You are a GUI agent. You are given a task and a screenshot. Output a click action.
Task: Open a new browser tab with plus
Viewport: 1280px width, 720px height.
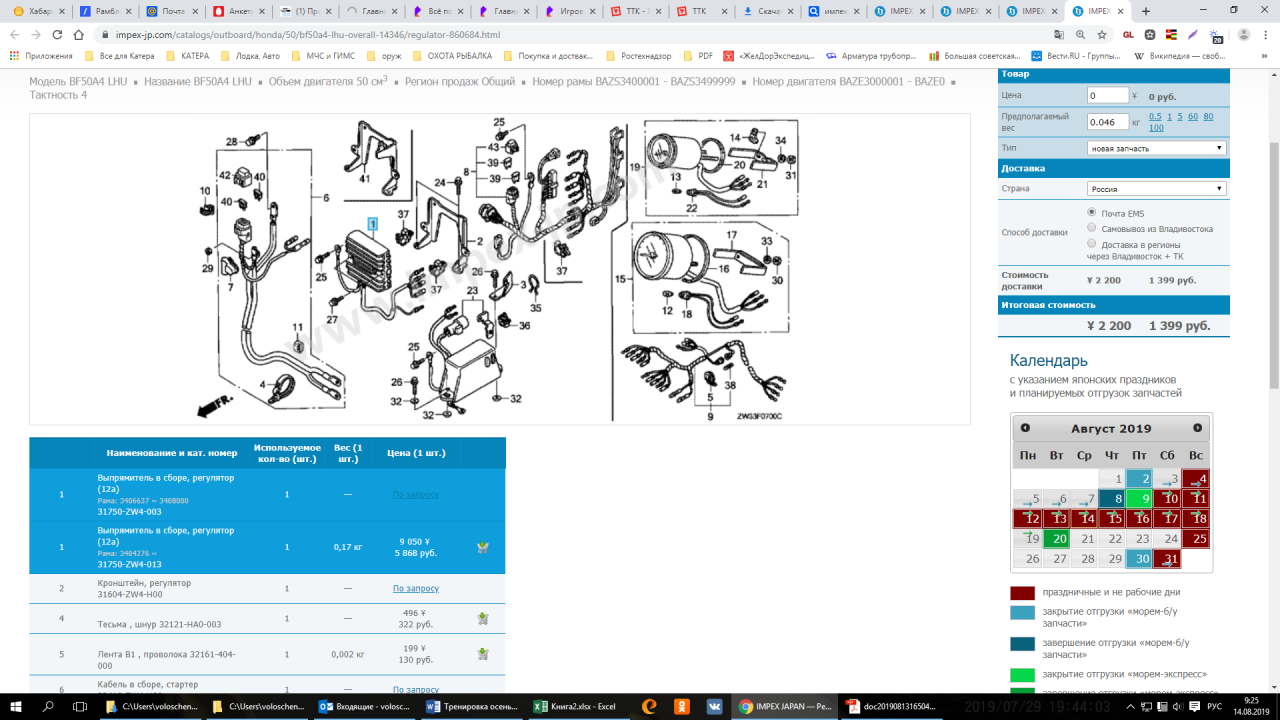click(1146, 11)
